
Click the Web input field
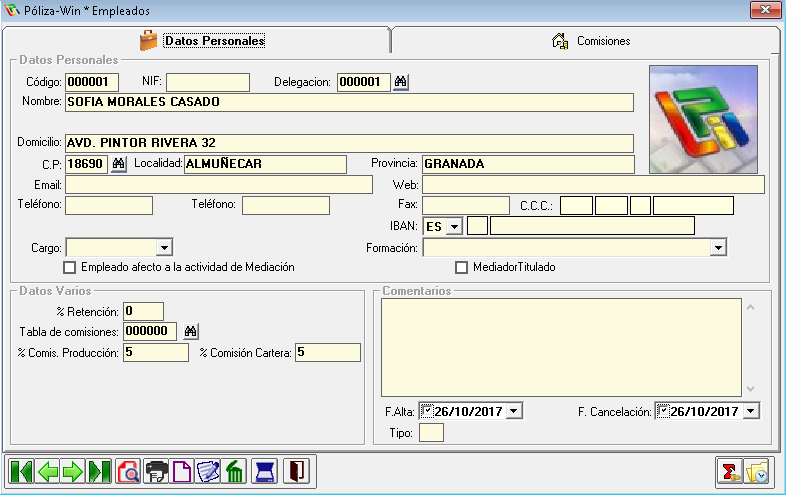[594, 185]
